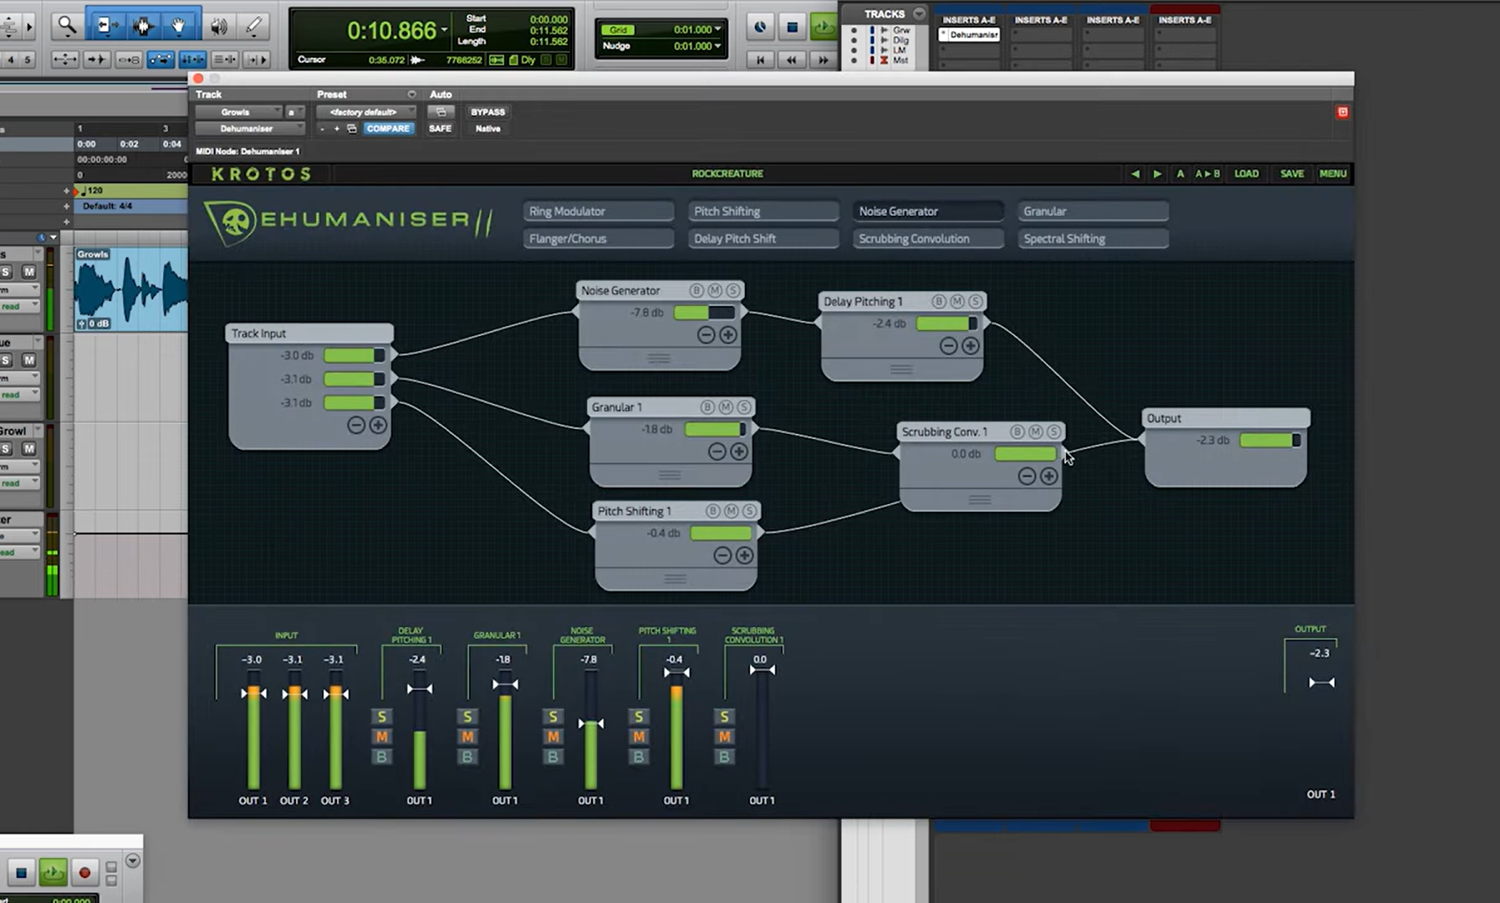
Task: Select the Grabber hand tool
Action: click(179, 26)
